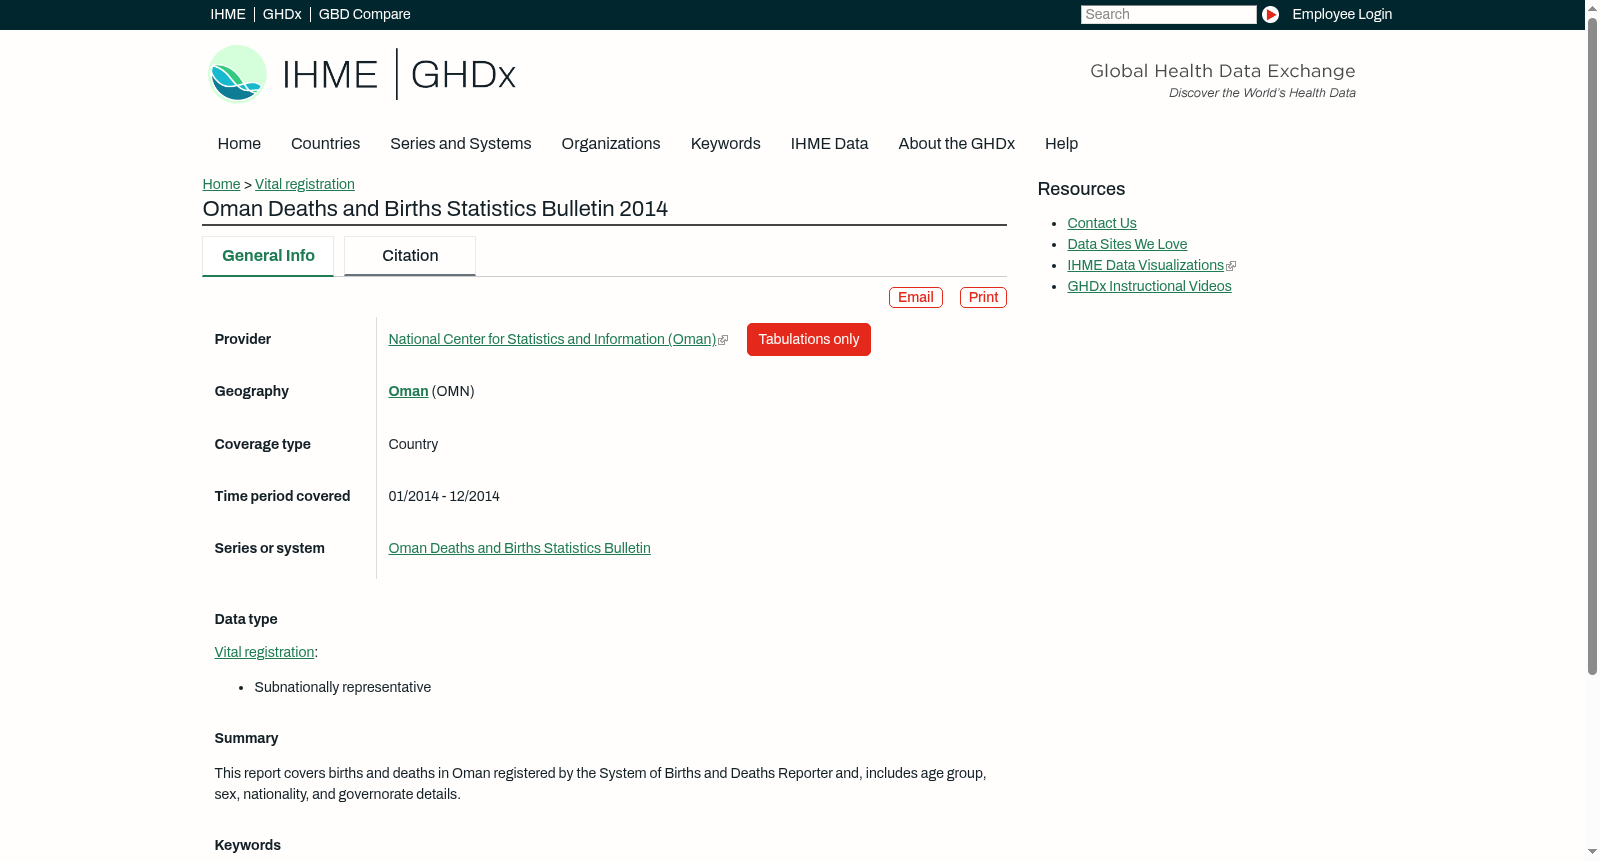Click the external link icon after the provider name
The height and width of the screenshot is (861, 1600).
(x=723, y=340)
